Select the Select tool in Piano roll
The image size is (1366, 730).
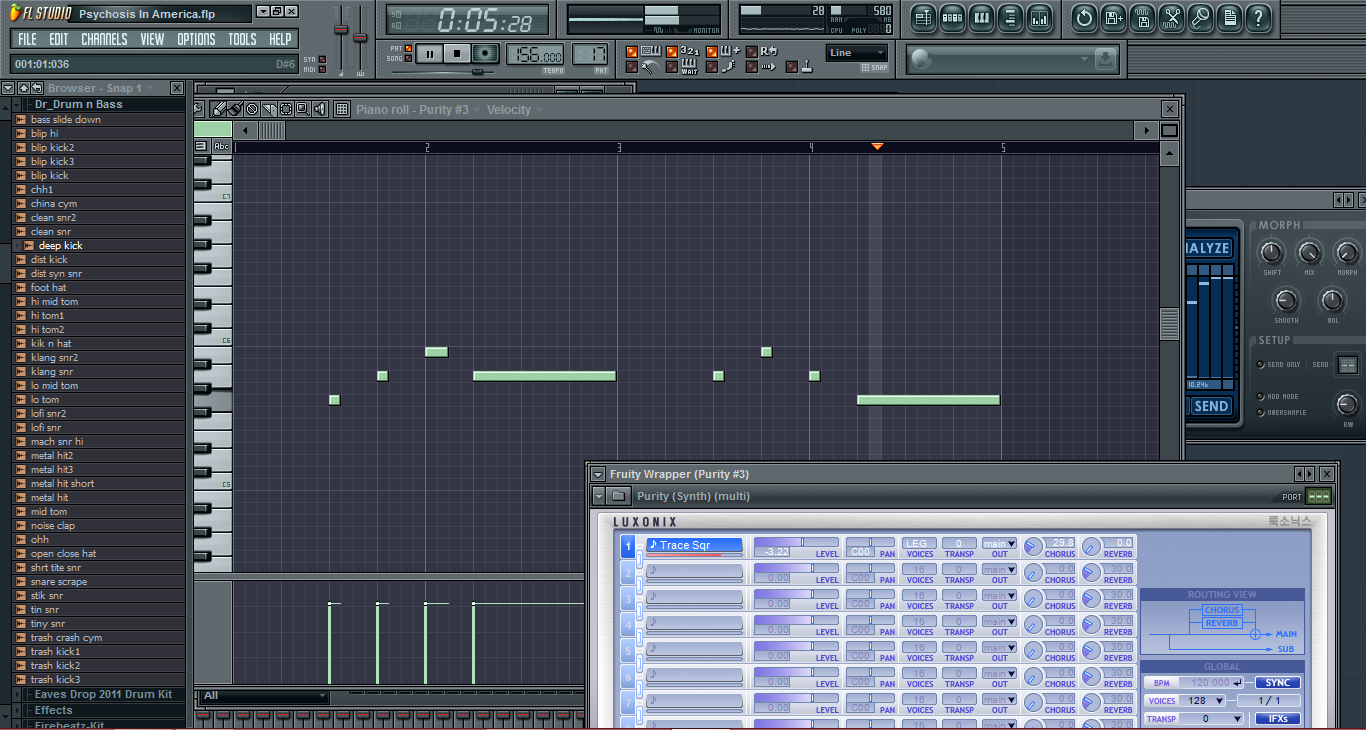click(x=286, y=110)
